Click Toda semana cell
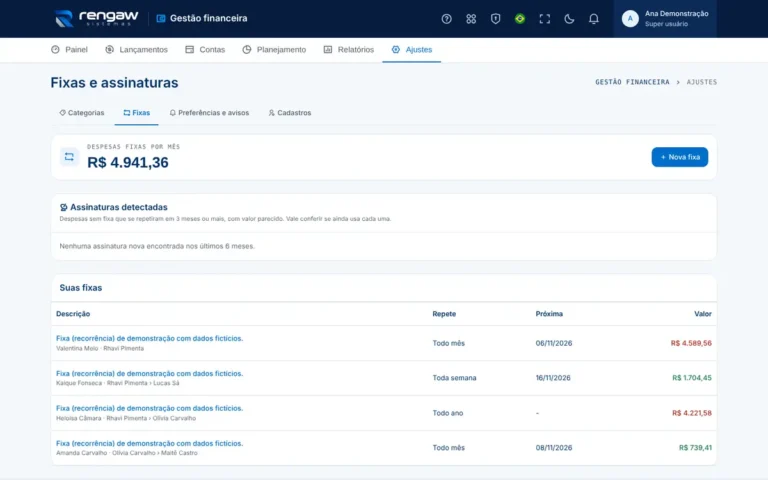This screenshot has height=480, width=768. (454, 378)
